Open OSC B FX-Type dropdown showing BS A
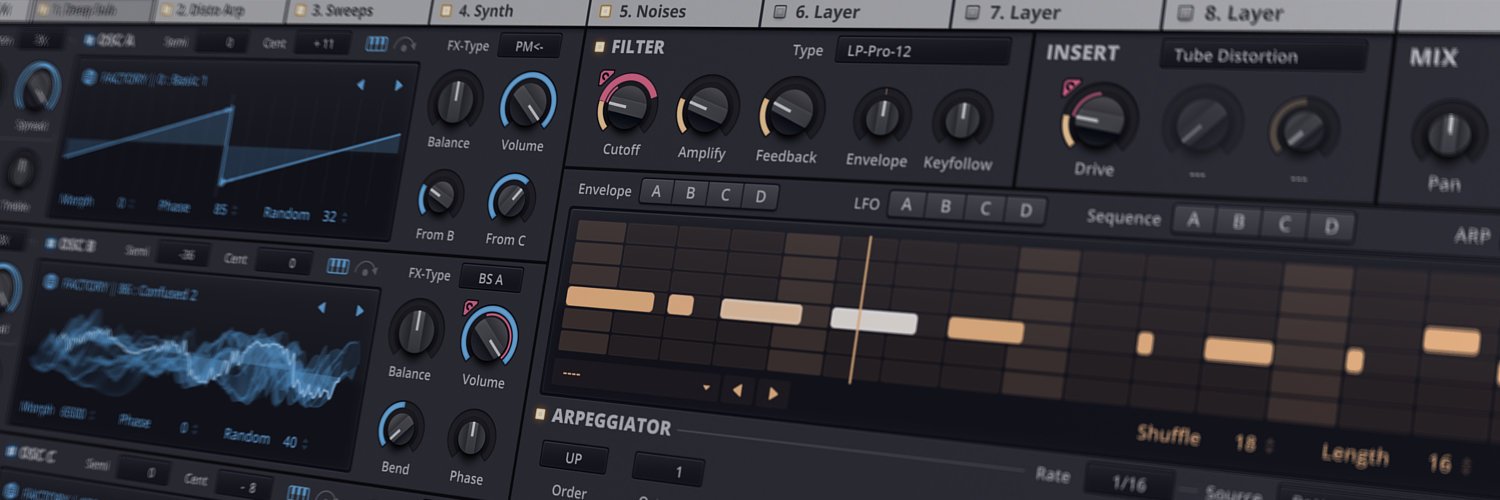The width and height of the screenshot is (1500, 500). [491, 279]
